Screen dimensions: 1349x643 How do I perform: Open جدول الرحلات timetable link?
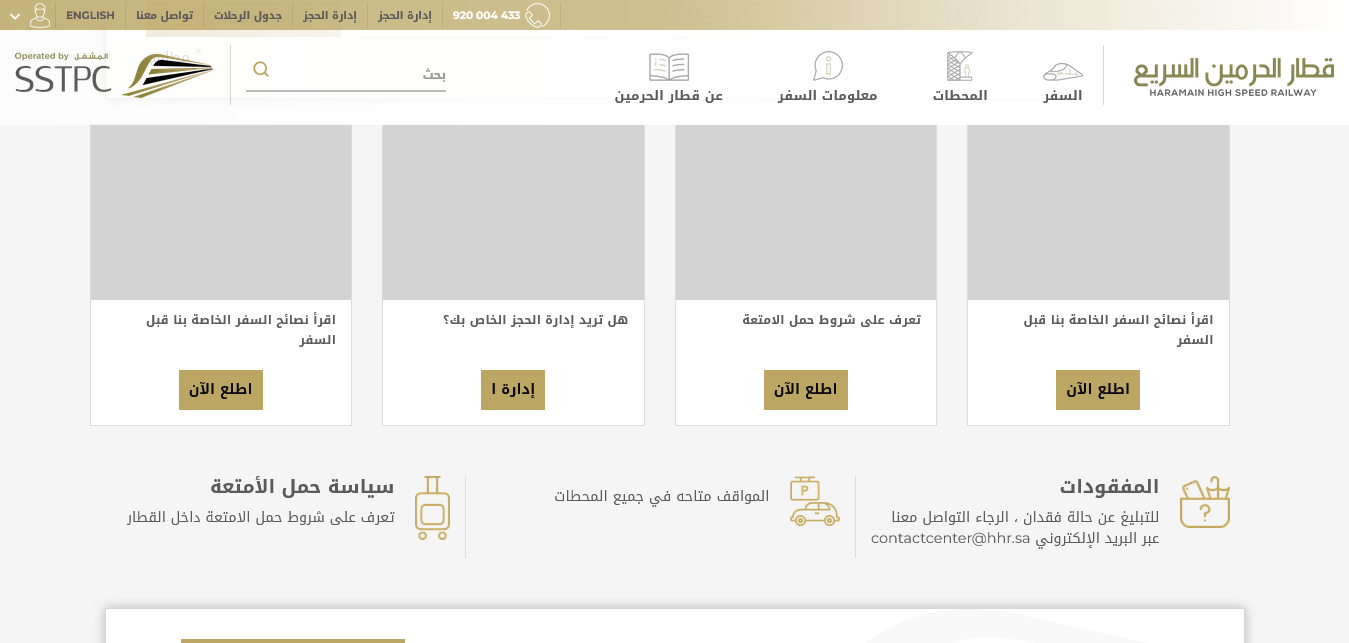pyautogui.click(x=248, y=15)
